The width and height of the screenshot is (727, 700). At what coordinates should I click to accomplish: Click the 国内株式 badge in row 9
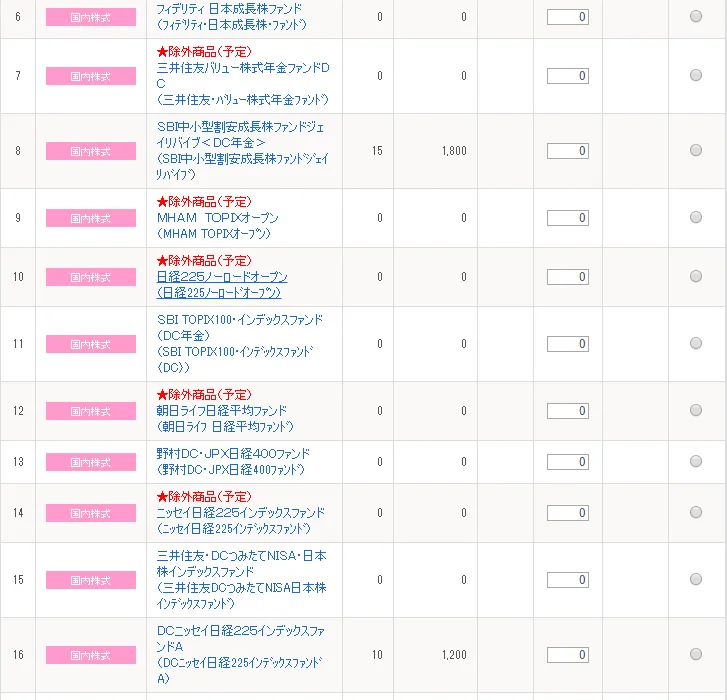[x=91, y=218]
